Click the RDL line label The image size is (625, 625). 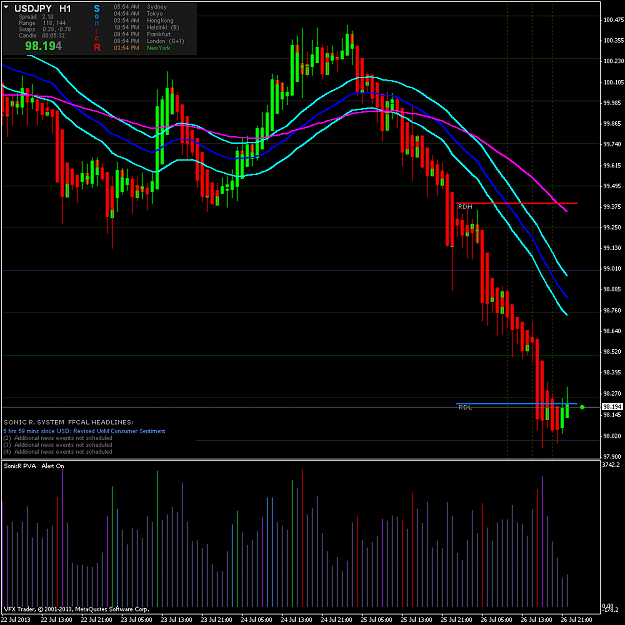click(x=465, y=408)
